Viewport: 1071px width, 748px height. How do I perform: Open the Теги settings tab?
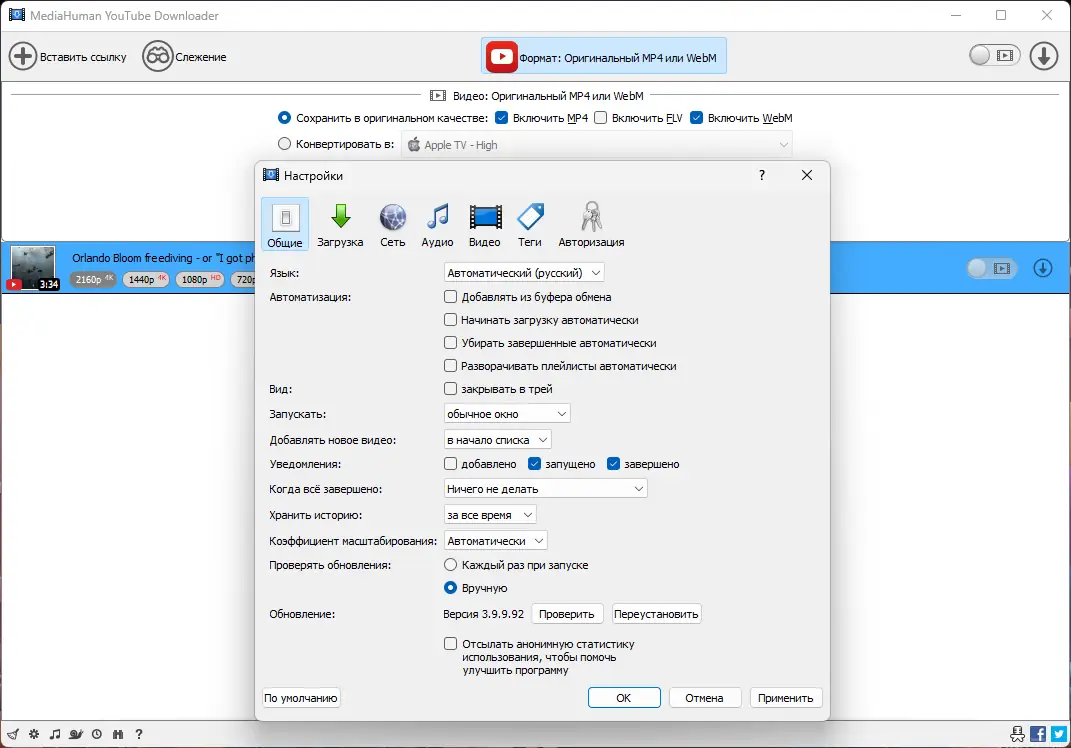click(530, 224)
